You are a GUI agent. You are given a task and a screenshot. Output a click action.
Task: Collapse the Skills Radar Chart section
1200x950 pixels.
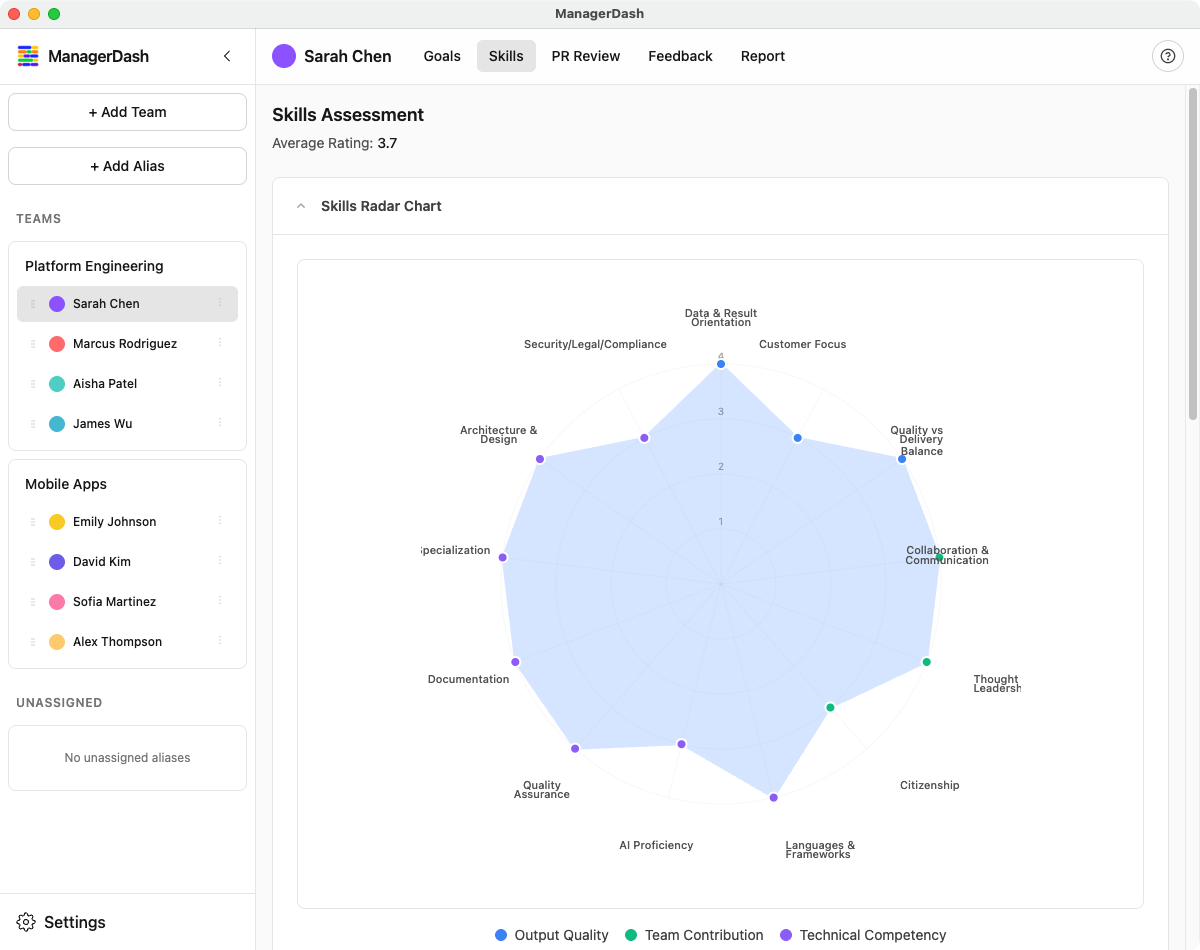(301, 206)
